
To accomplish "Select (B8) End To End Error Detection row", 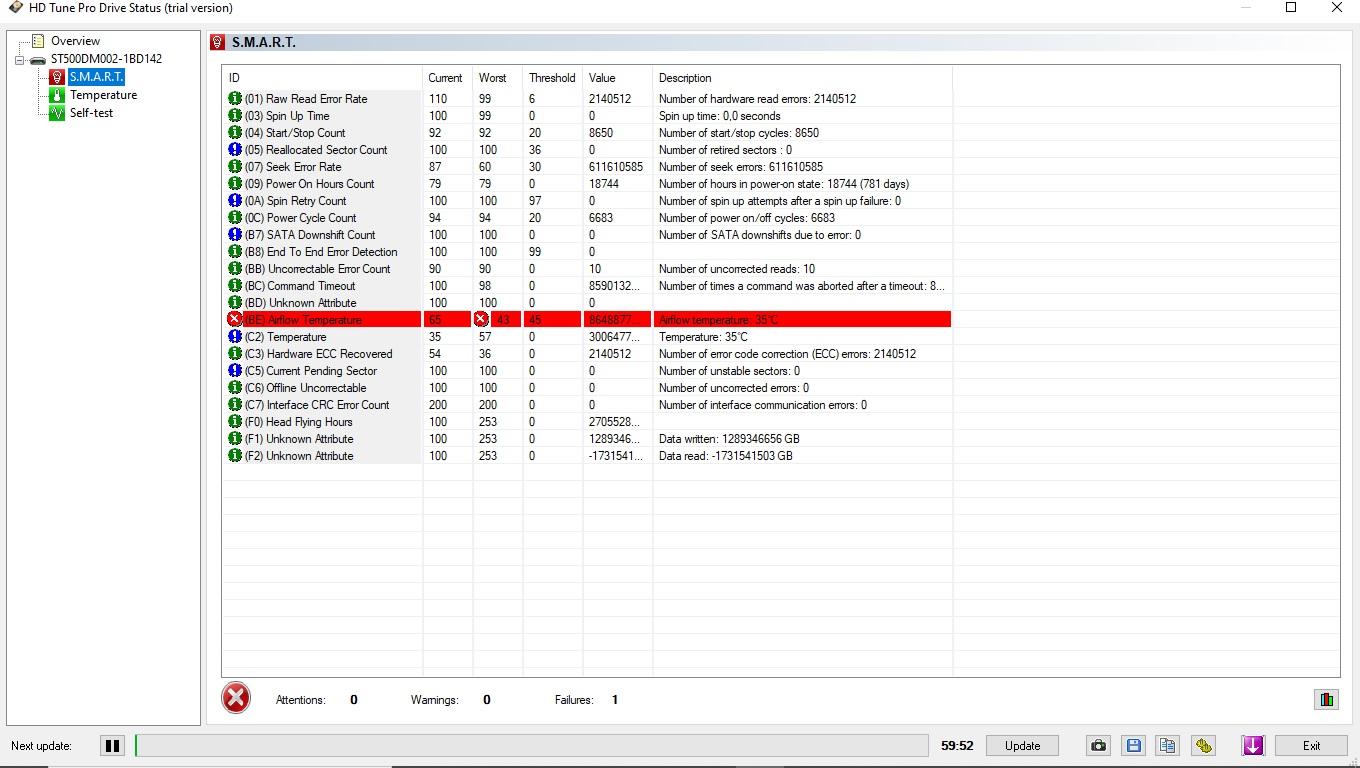I will pos(587,252).
